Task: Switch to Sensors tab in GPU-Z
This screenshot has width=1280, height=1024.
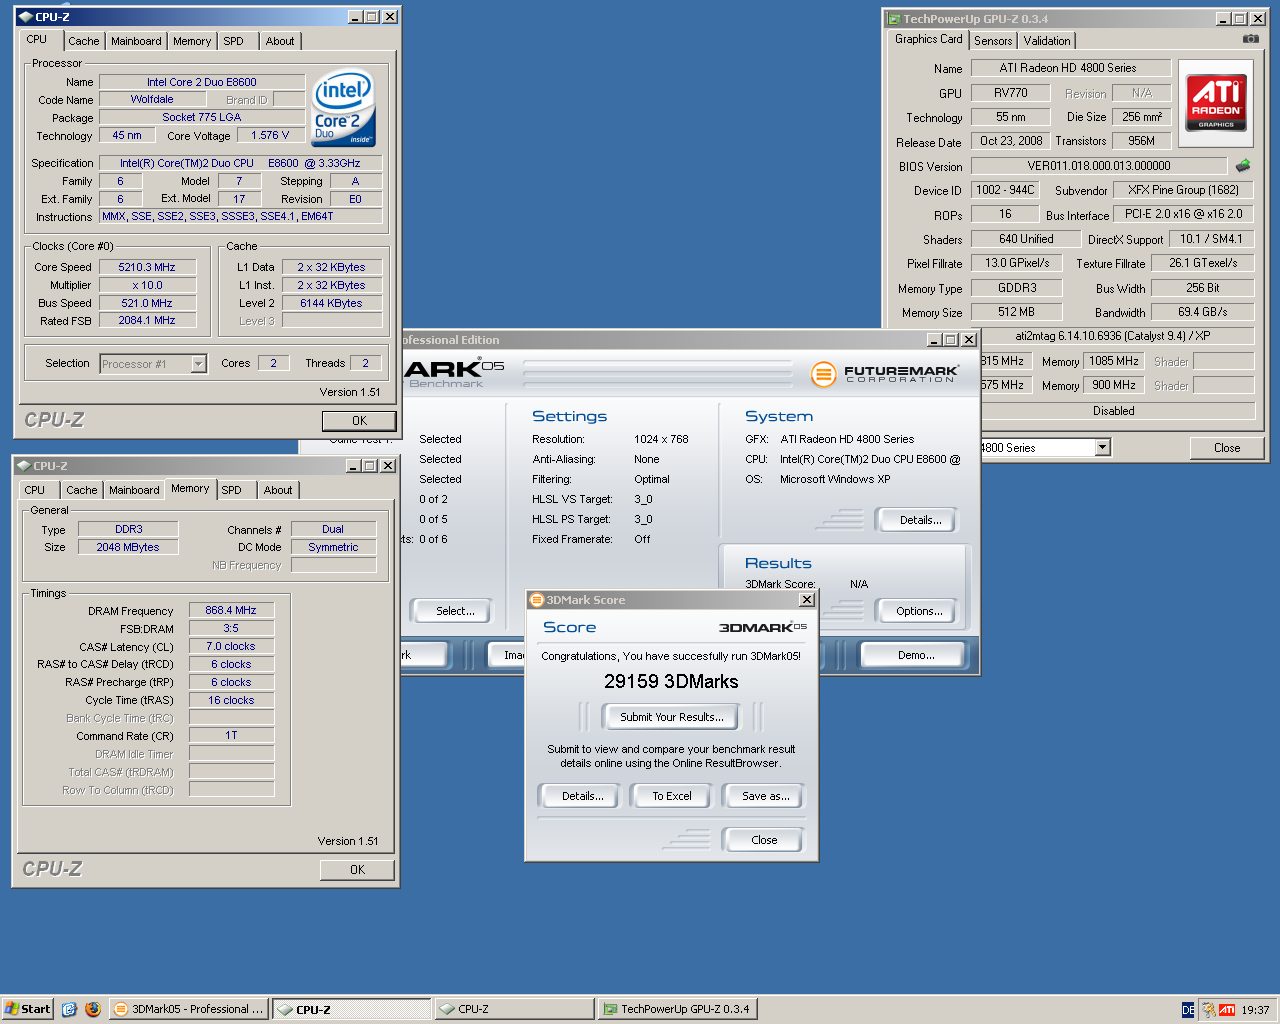Action: click(x=993, y=41)
